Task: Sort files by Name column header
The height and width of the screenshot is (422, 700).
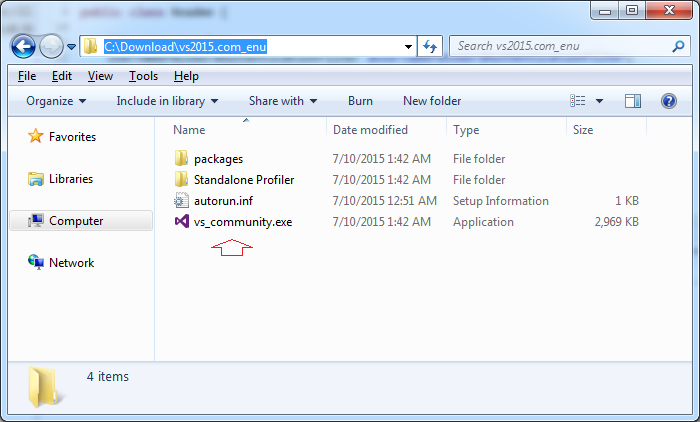Action: coord(189,130)
